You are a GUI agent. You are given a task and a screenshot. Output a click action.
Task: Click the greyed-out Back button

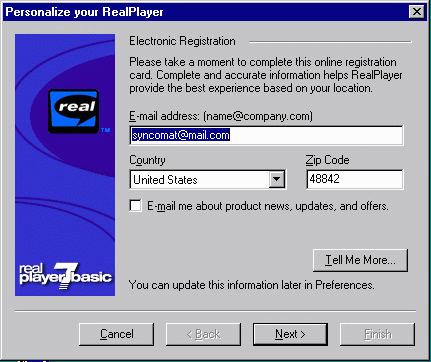pyautogui.click(x=203, y=334)
